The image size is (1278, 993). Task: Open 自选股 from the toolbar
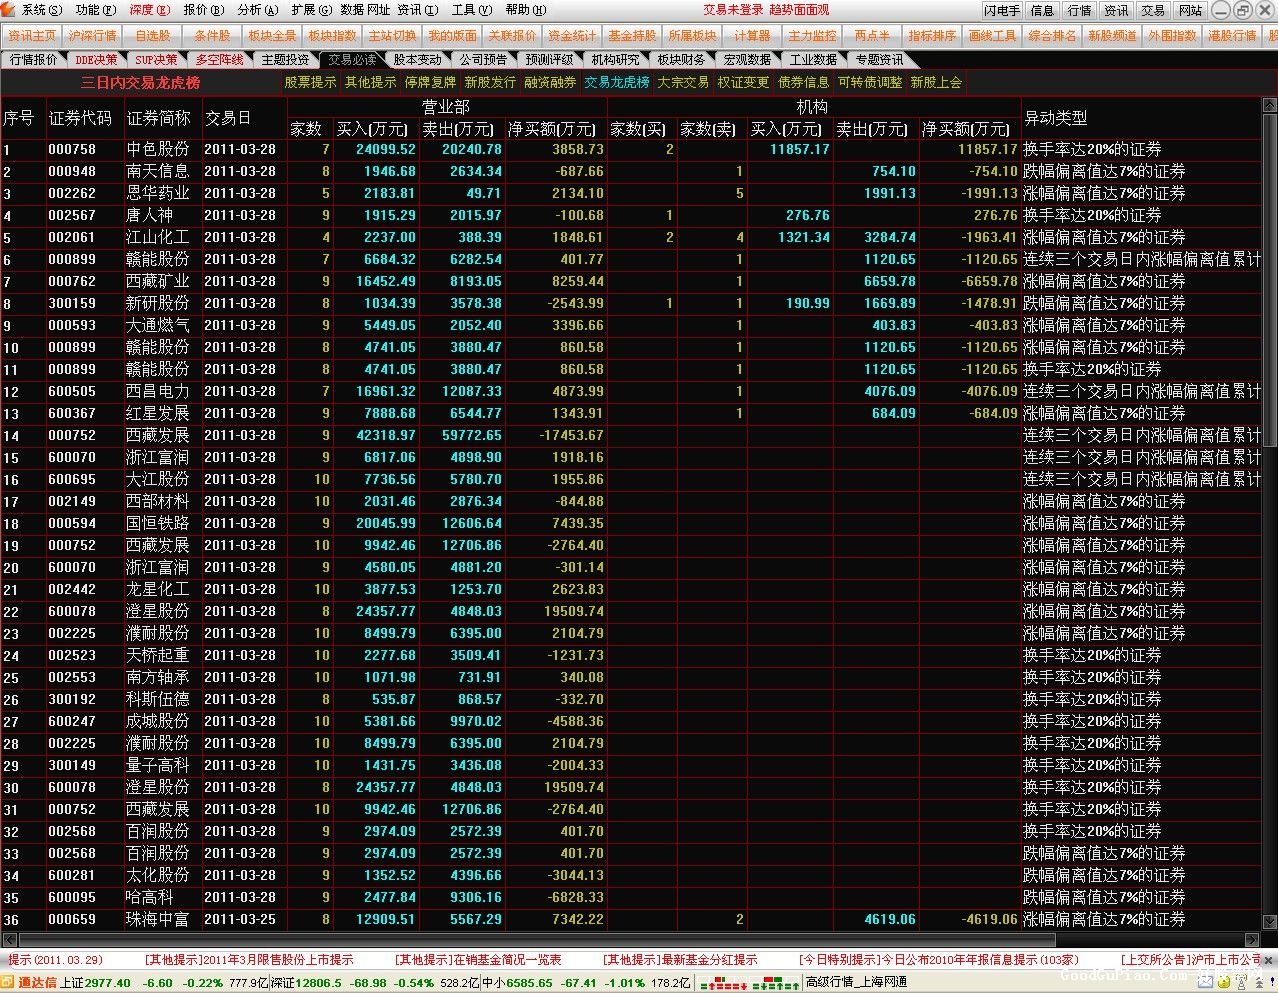pos(153,35)
